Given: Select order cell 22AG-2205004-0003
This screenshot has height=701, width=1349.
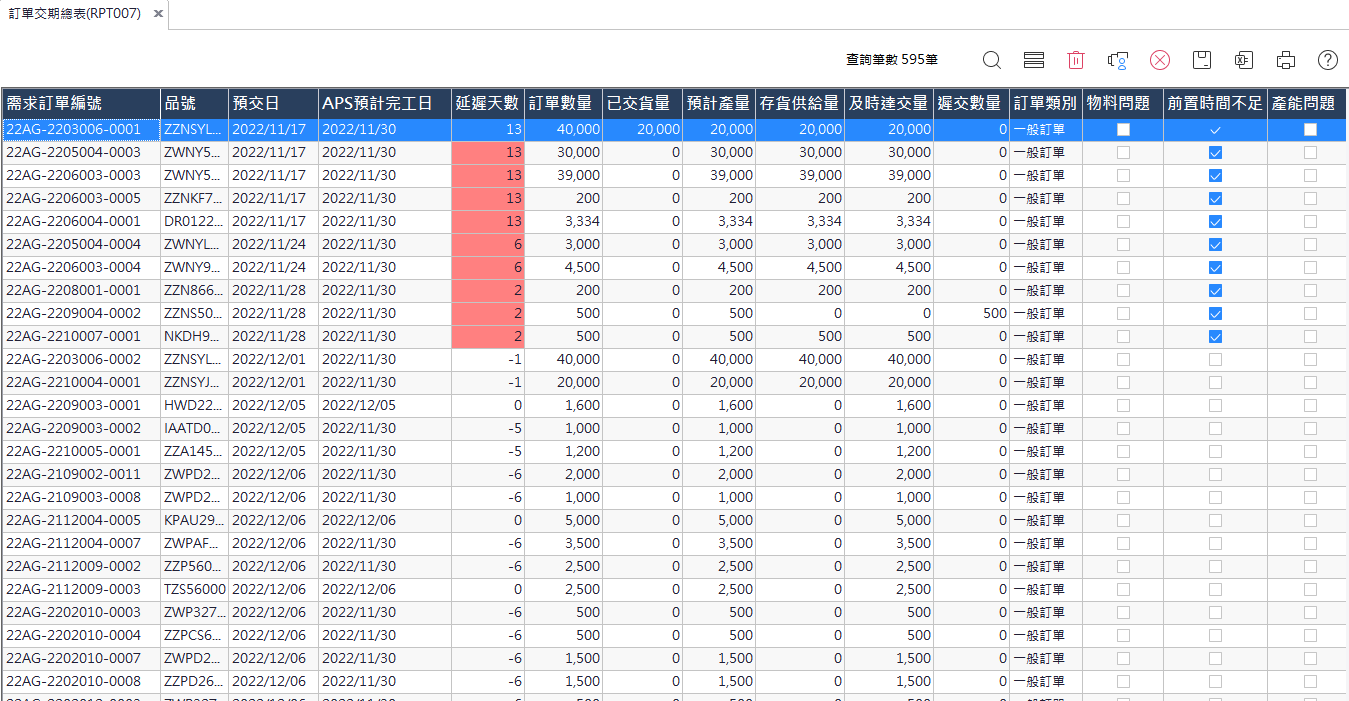Looking at the screenshot, I should tap(81, 153).
